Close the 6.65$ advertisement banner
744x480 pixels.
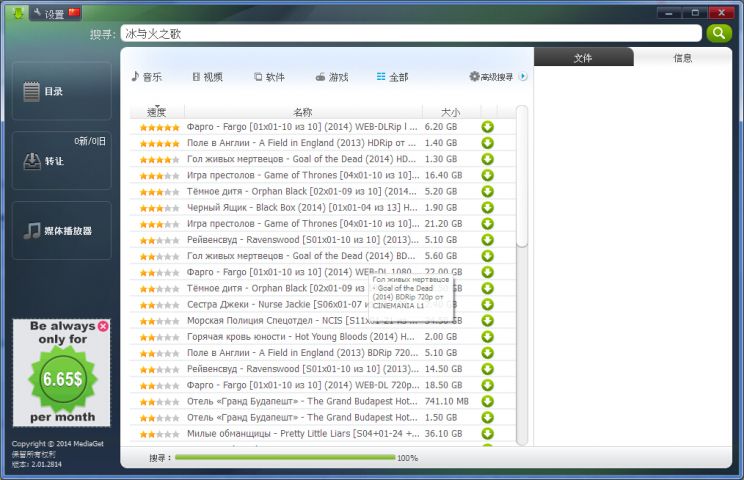point(103,326)
